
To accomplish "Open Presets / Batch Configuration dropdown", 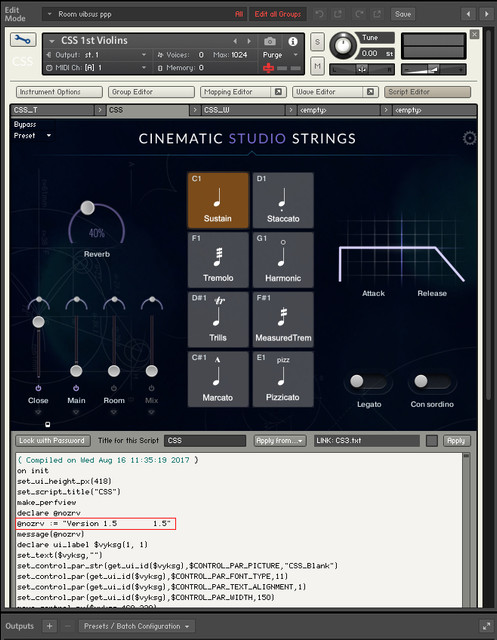I will point(136,626).
